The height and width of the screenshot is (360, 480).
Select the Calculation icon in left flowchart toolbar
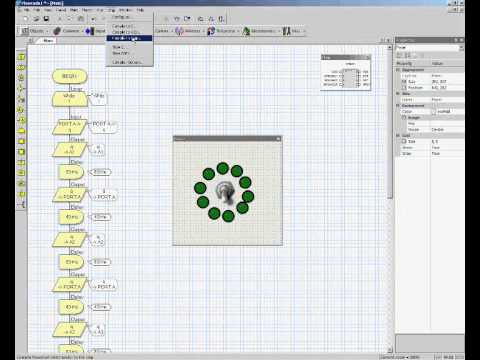(21, 162)
